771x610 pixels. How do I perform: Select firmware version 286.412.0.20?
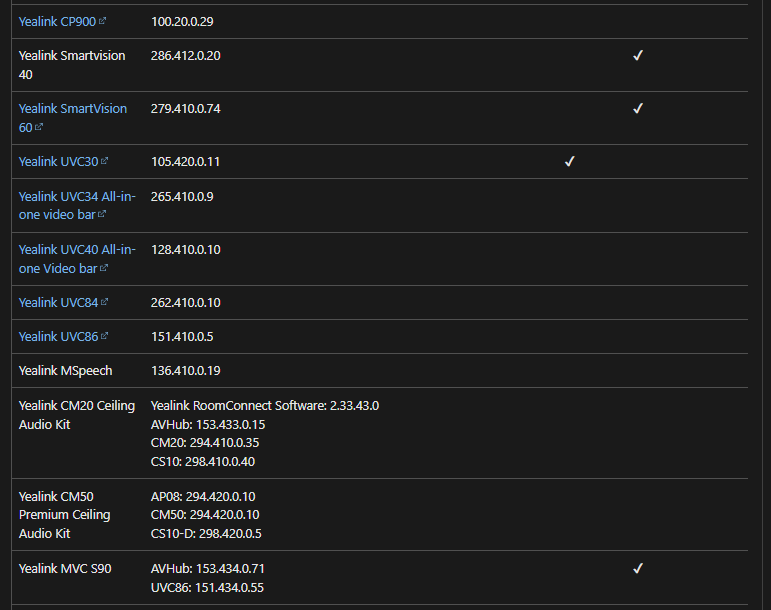pyautogui.click(x=185, y=56)
